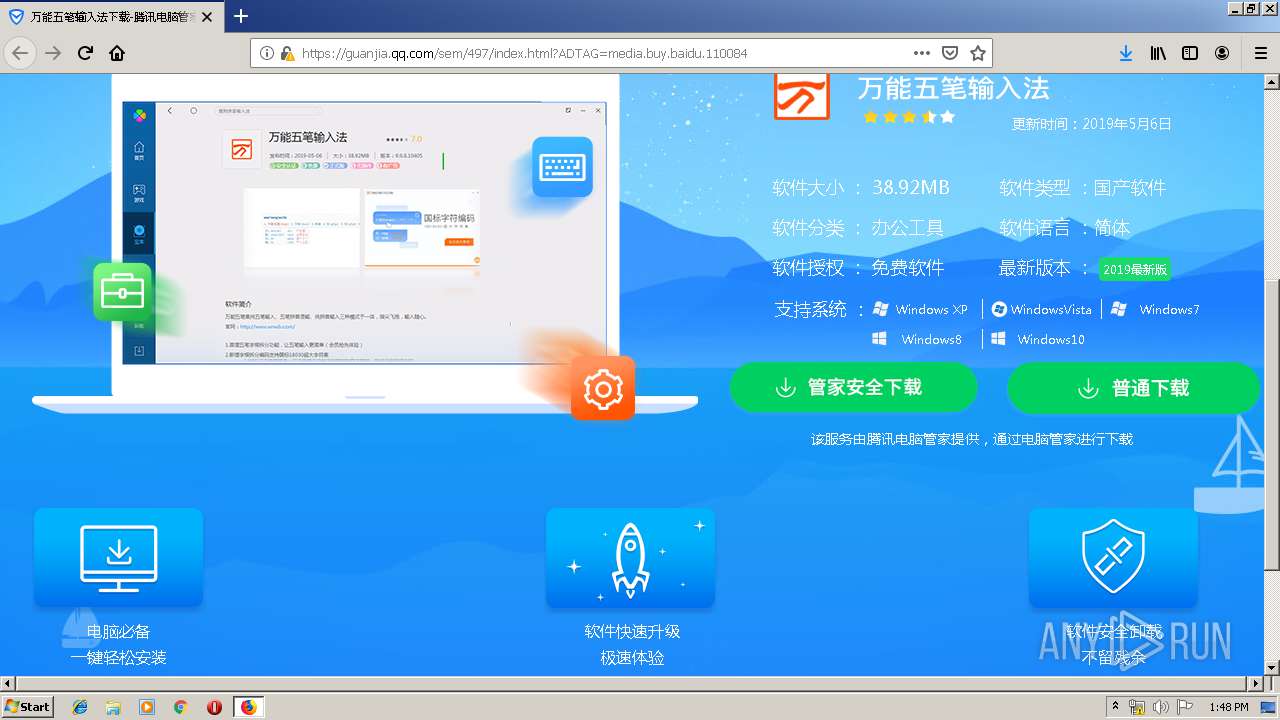Image resolution: width=1280 pixels, height=720 pixels.
Task: Toggle the Firefox sidebar view
Action: point(1190,53)
